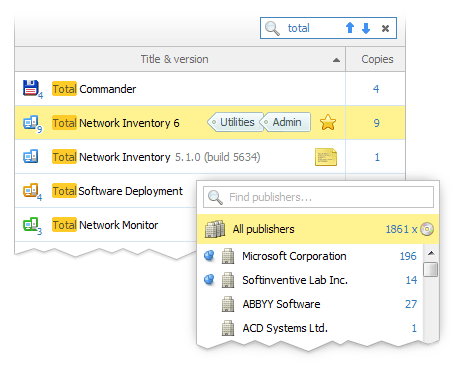Click the publisher list scrollbar thumb

coord(431,270)
